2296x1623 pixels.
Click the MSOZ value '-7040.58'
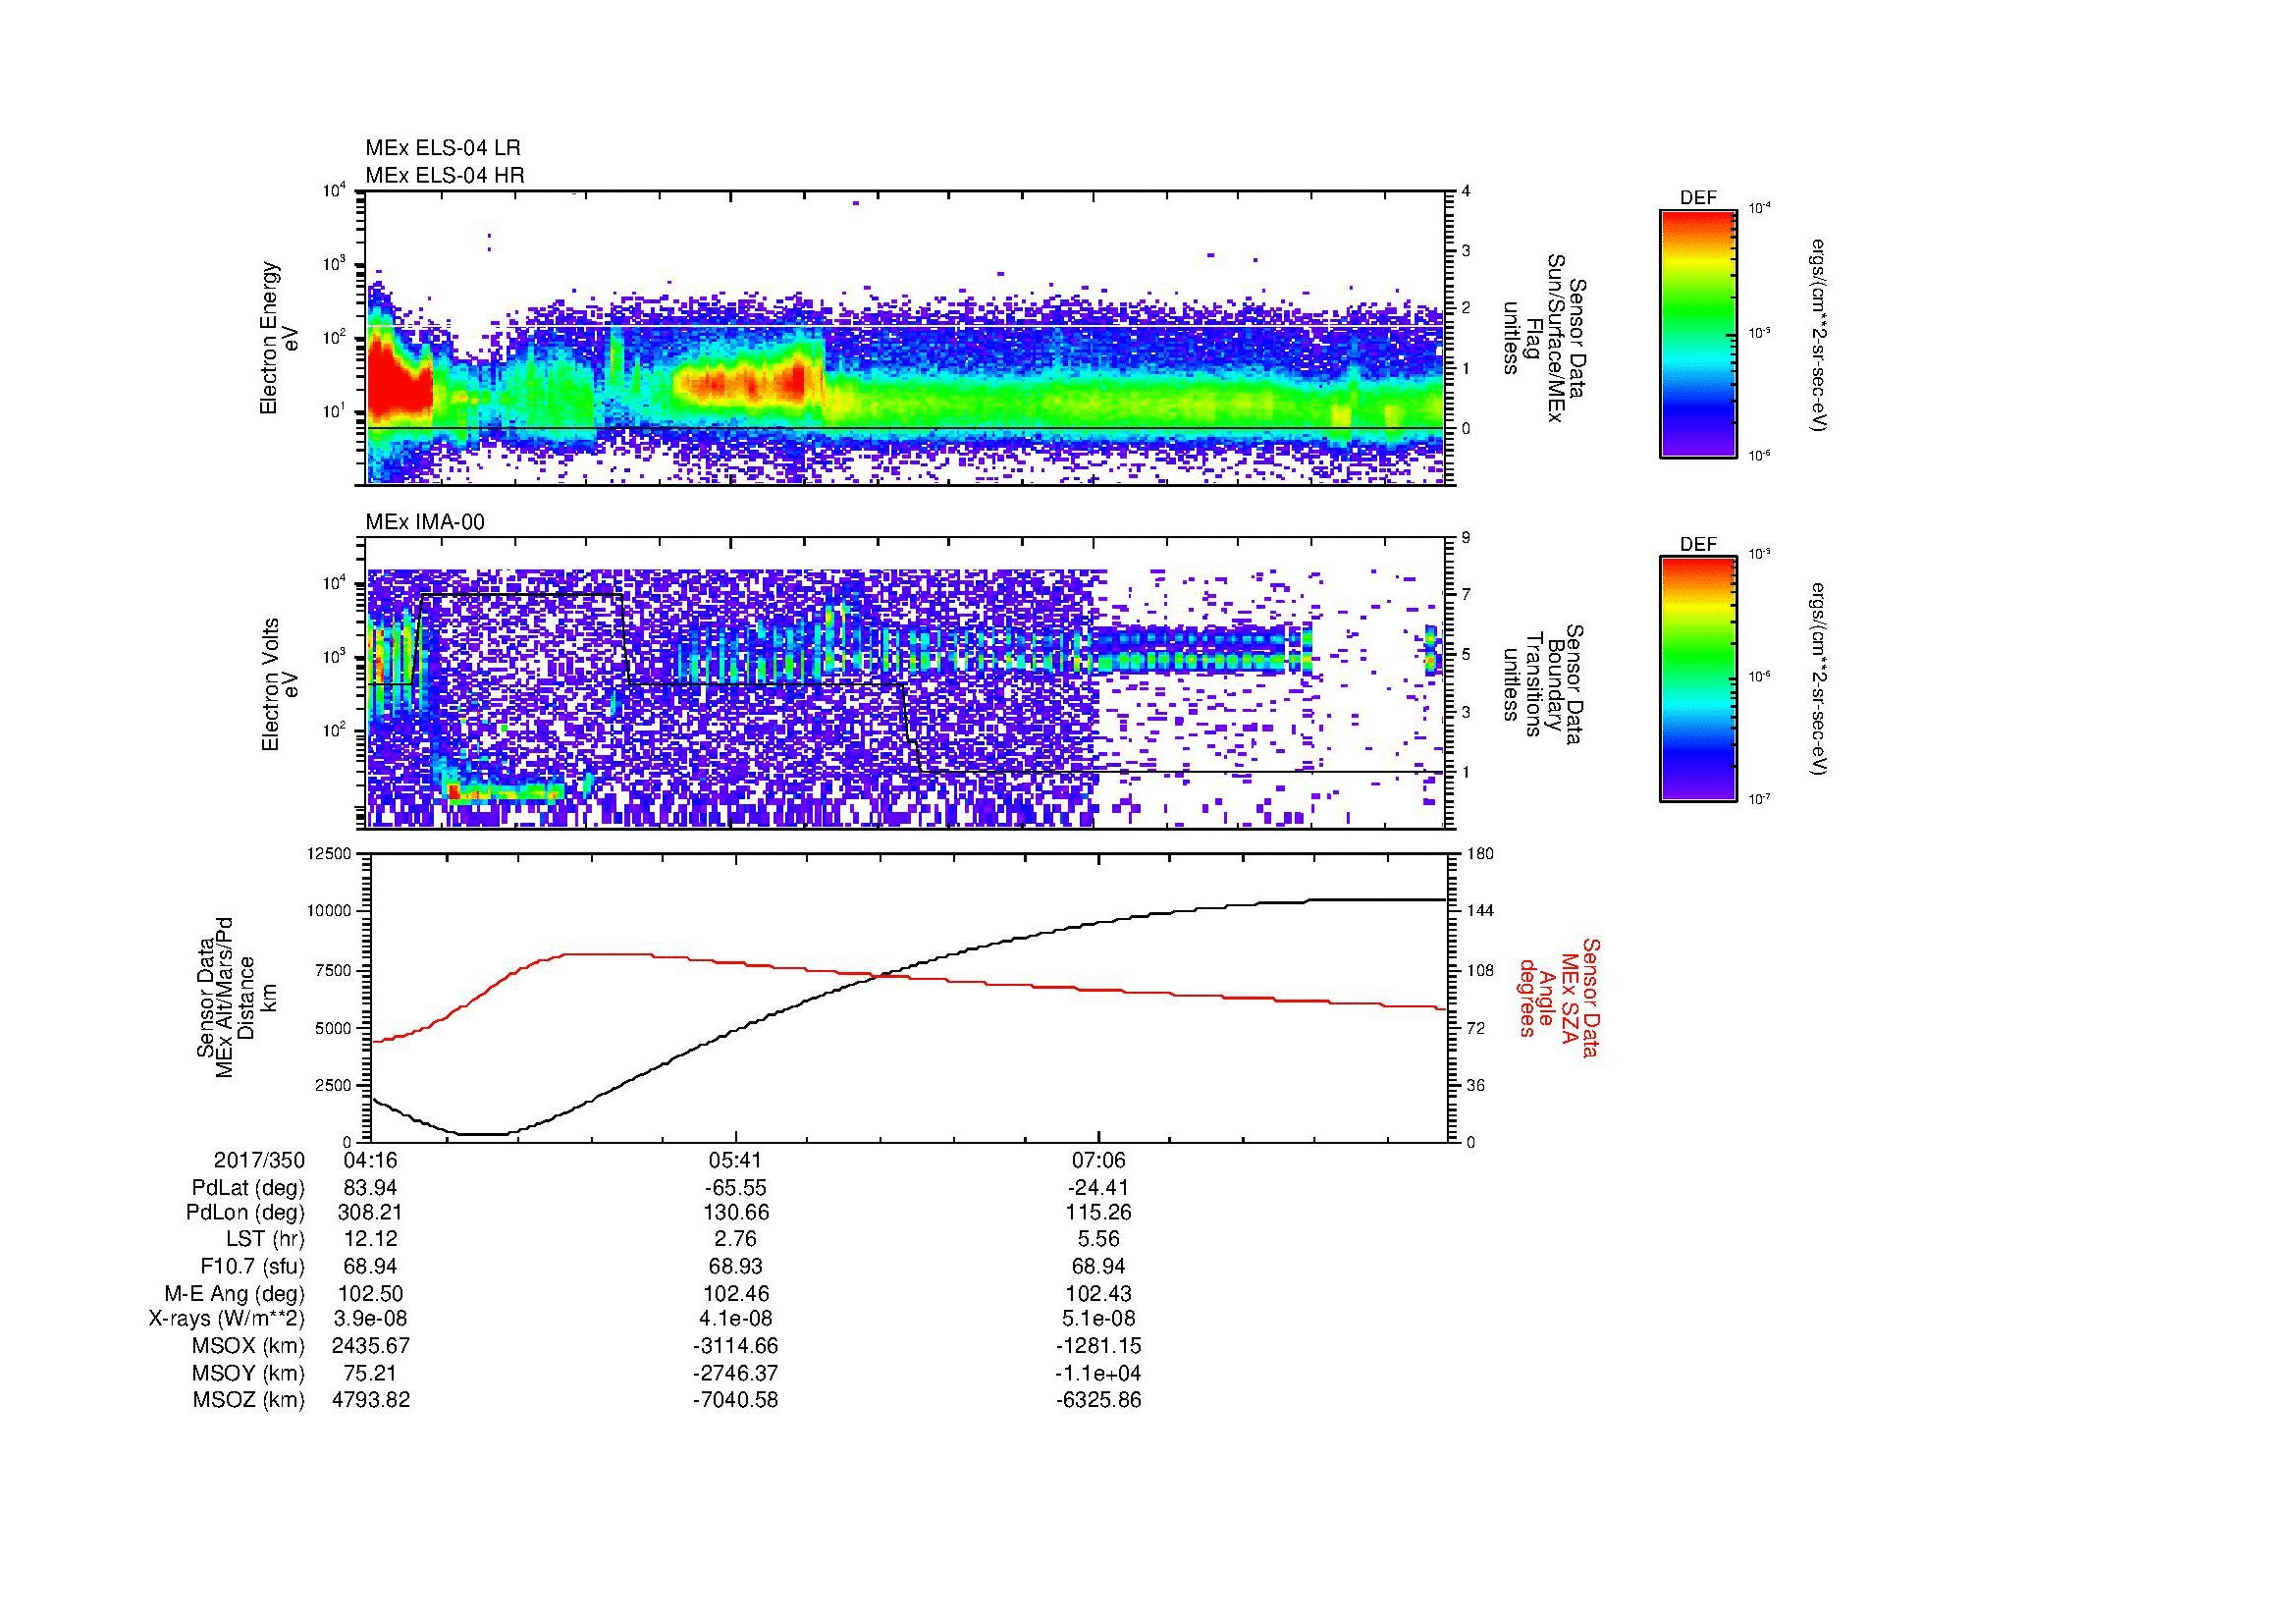pos(735,1400)
